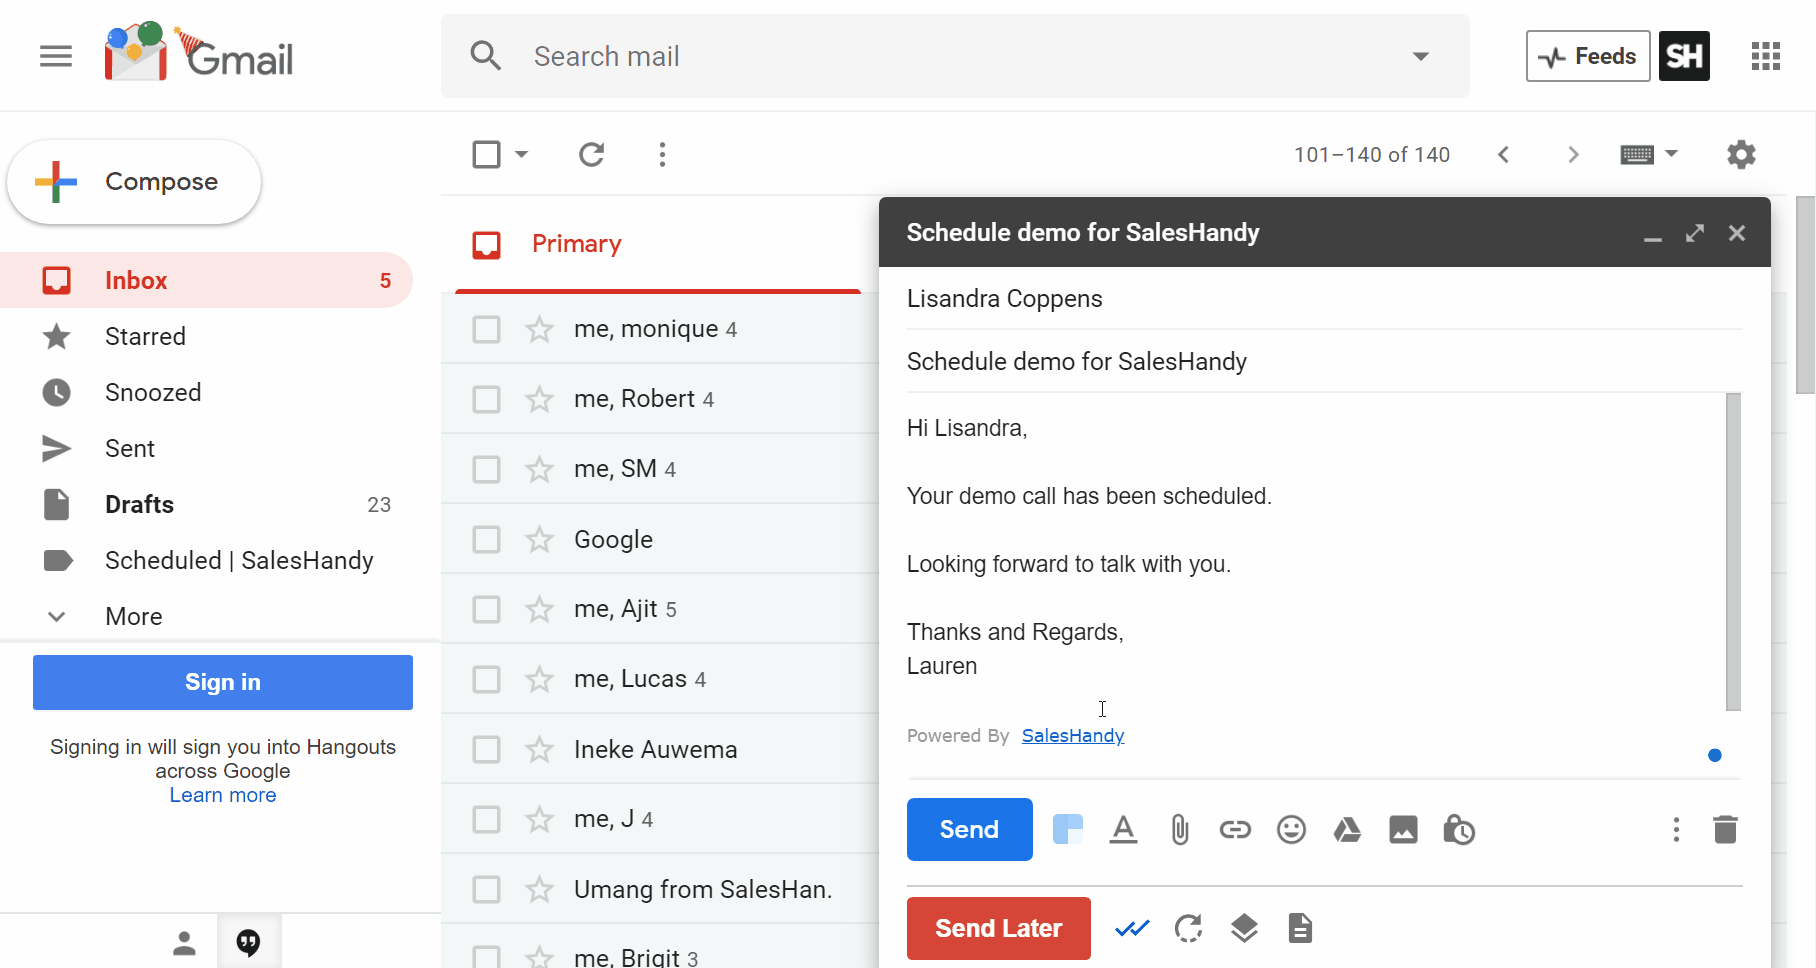
Task: Open the search options dropdown
Action: [1421, 56]
